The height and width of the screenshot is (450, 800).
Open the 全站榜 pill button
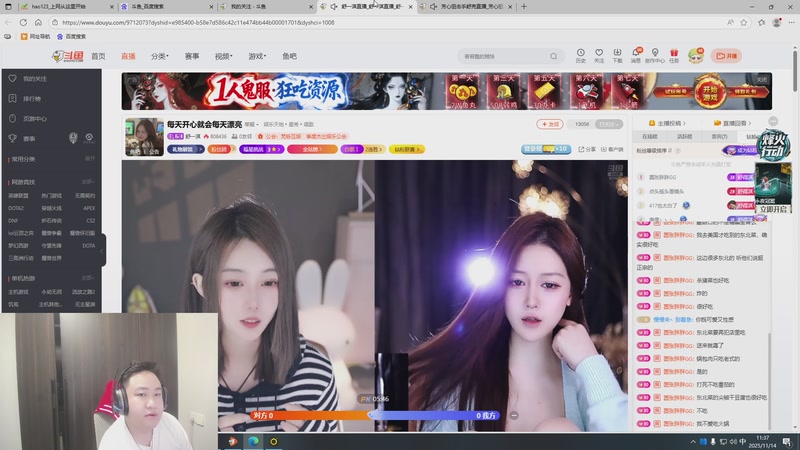pyautogui.click(x=312, y=149)
